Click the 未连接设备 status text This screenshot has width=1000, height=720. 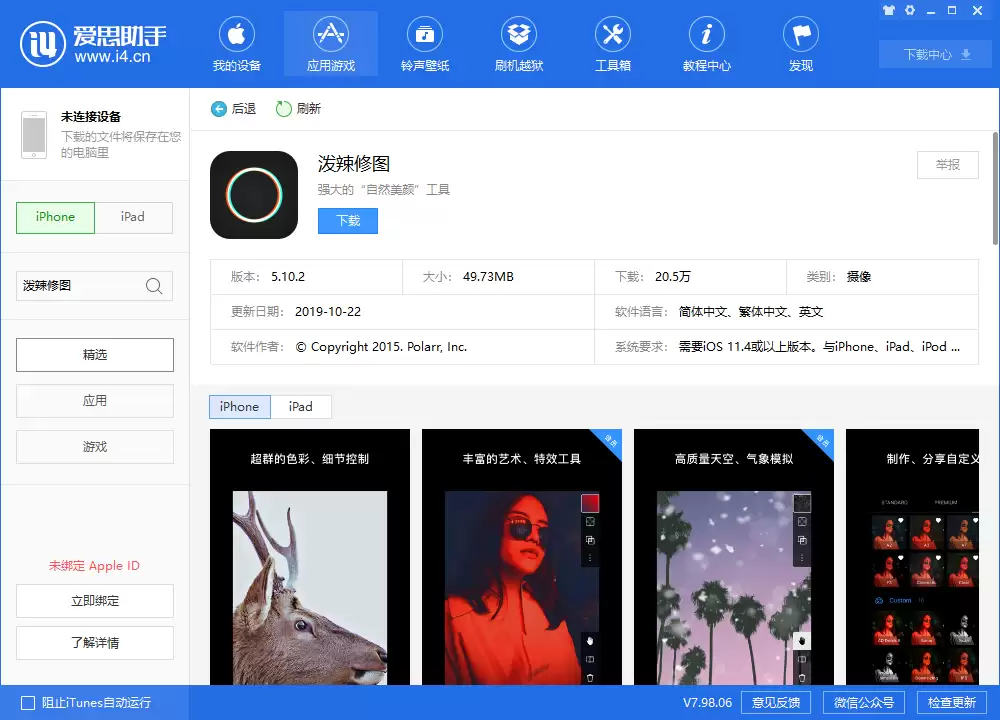point(91,117)
